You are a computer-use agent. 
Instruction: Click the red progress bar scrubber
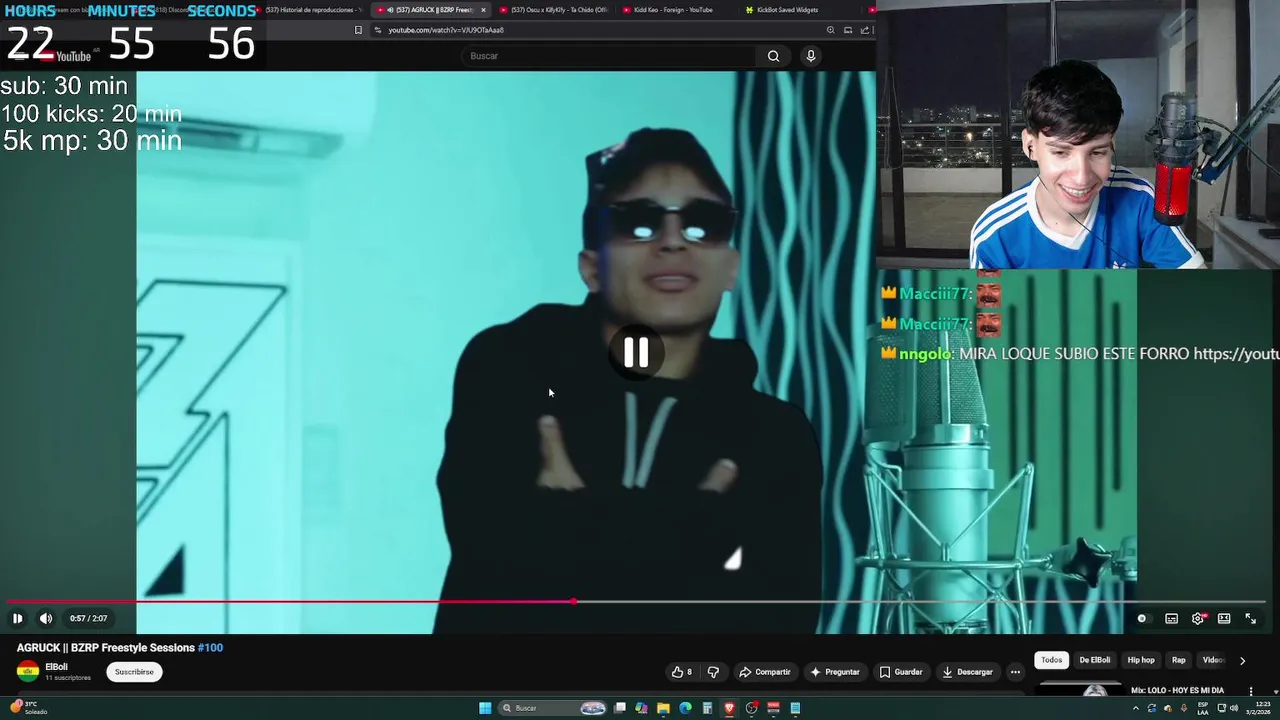click(573, 601)
